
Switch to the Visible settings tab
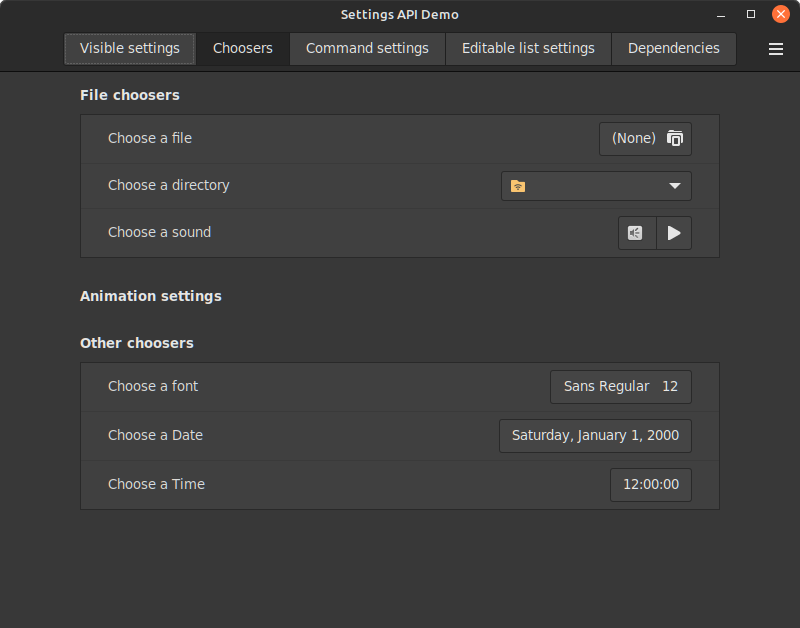(x=129, y=48)
